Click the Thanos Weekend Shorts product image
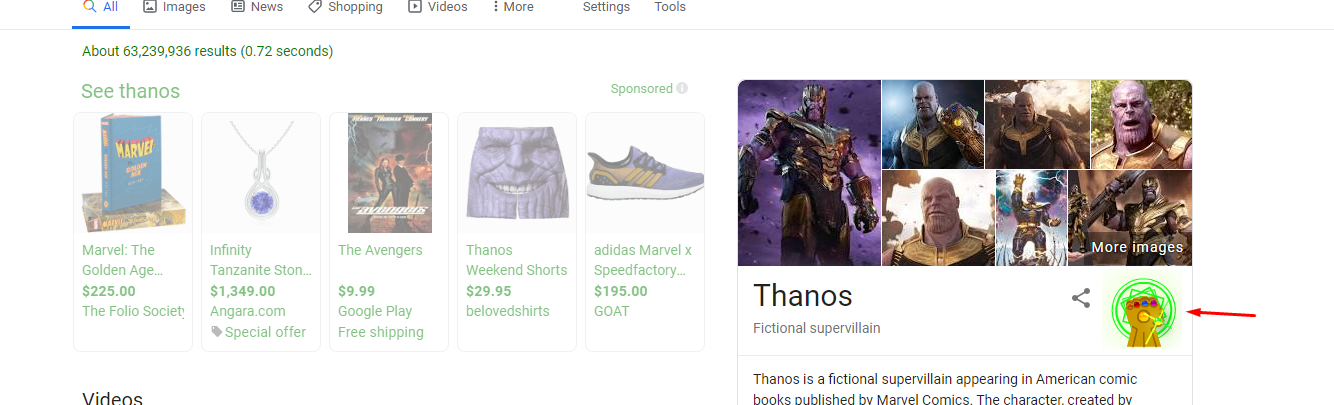Image resolution: width=1334 pixels, height=405 pixels. tap(517, 173)
